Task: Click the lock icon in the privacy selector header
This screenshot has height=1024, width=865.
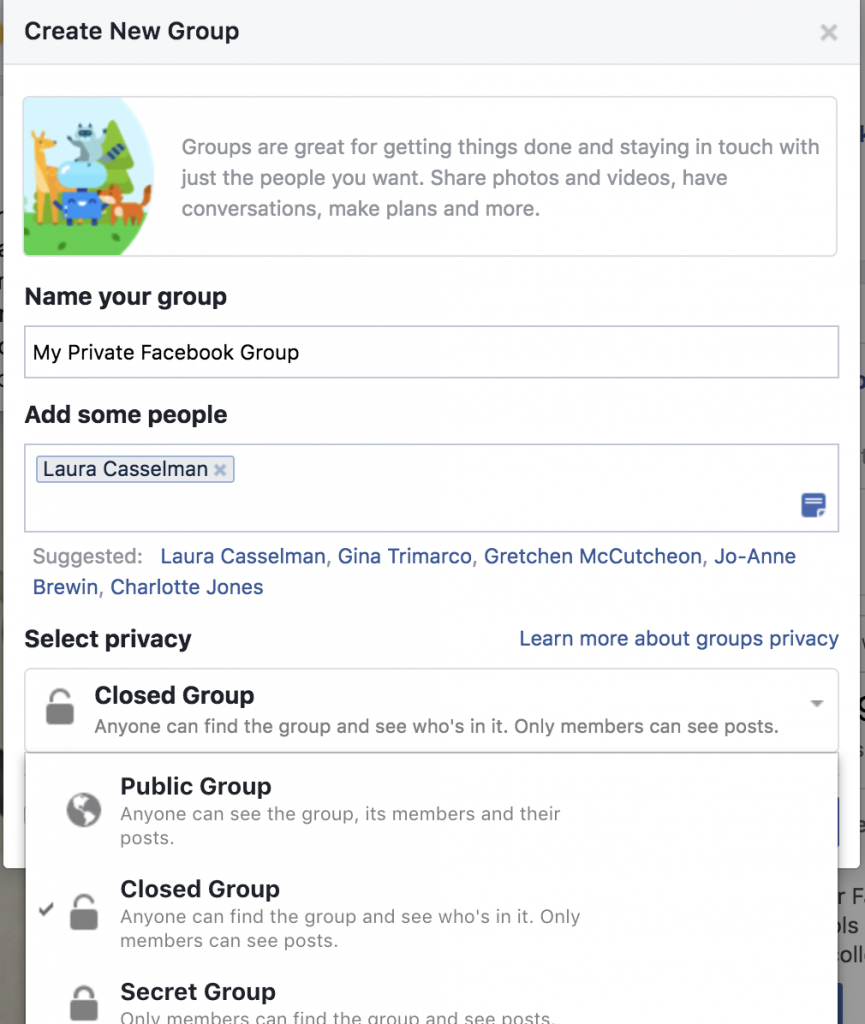Action: 58,707
